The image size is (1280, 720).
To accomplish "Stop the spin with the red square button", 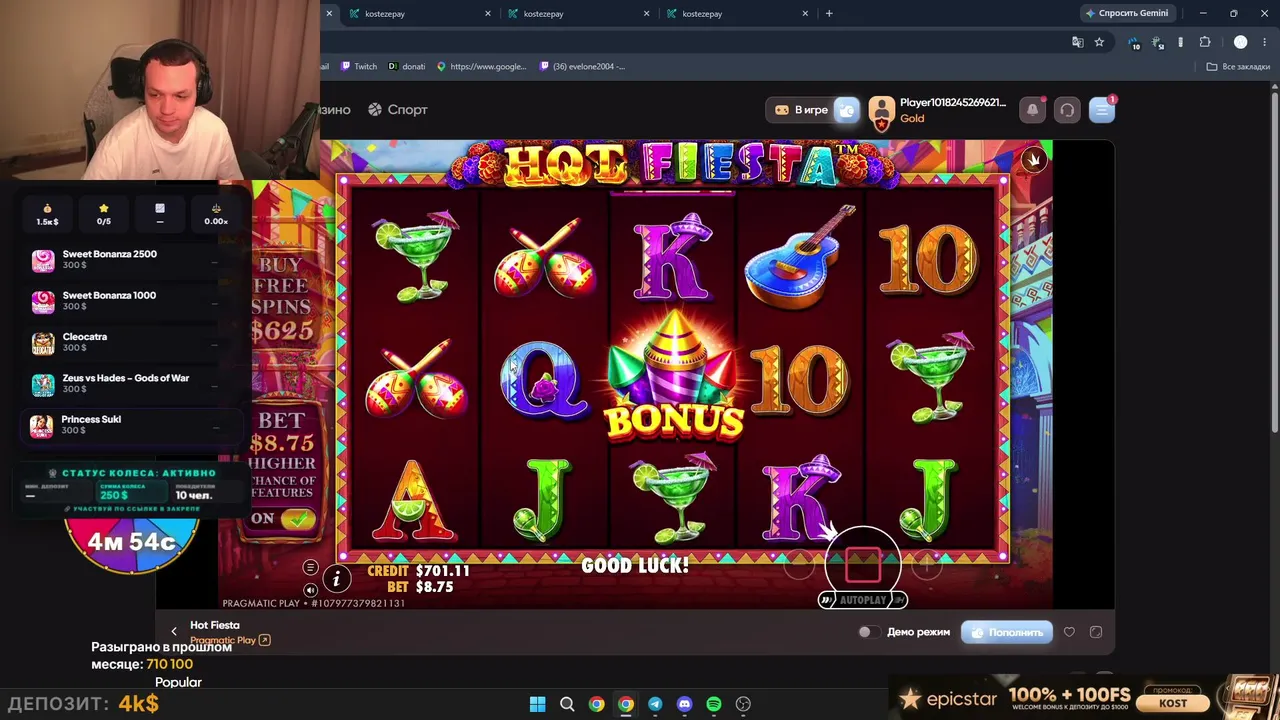I will 863,565.
